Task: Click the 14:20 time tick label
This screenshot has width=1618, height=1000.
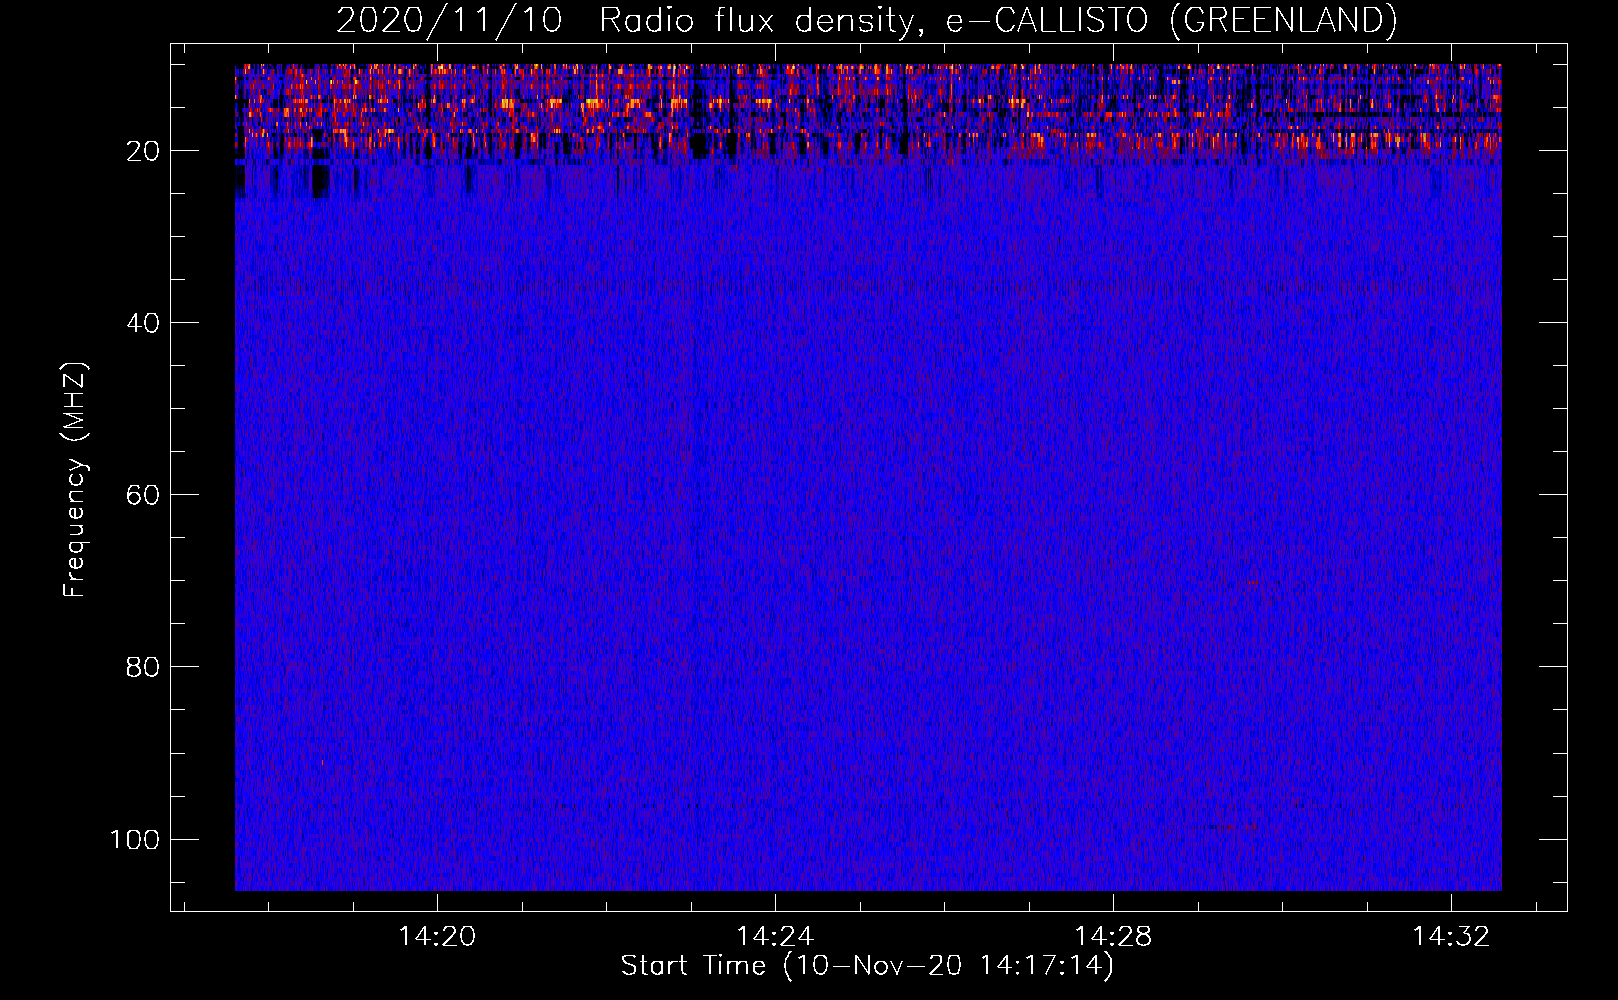Action: [x=437, y=937]
